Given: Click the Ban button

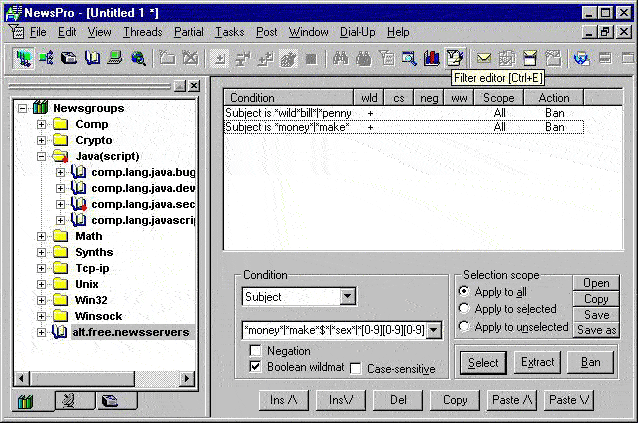Looking at the screenshot, I should (x=590, y=362).
